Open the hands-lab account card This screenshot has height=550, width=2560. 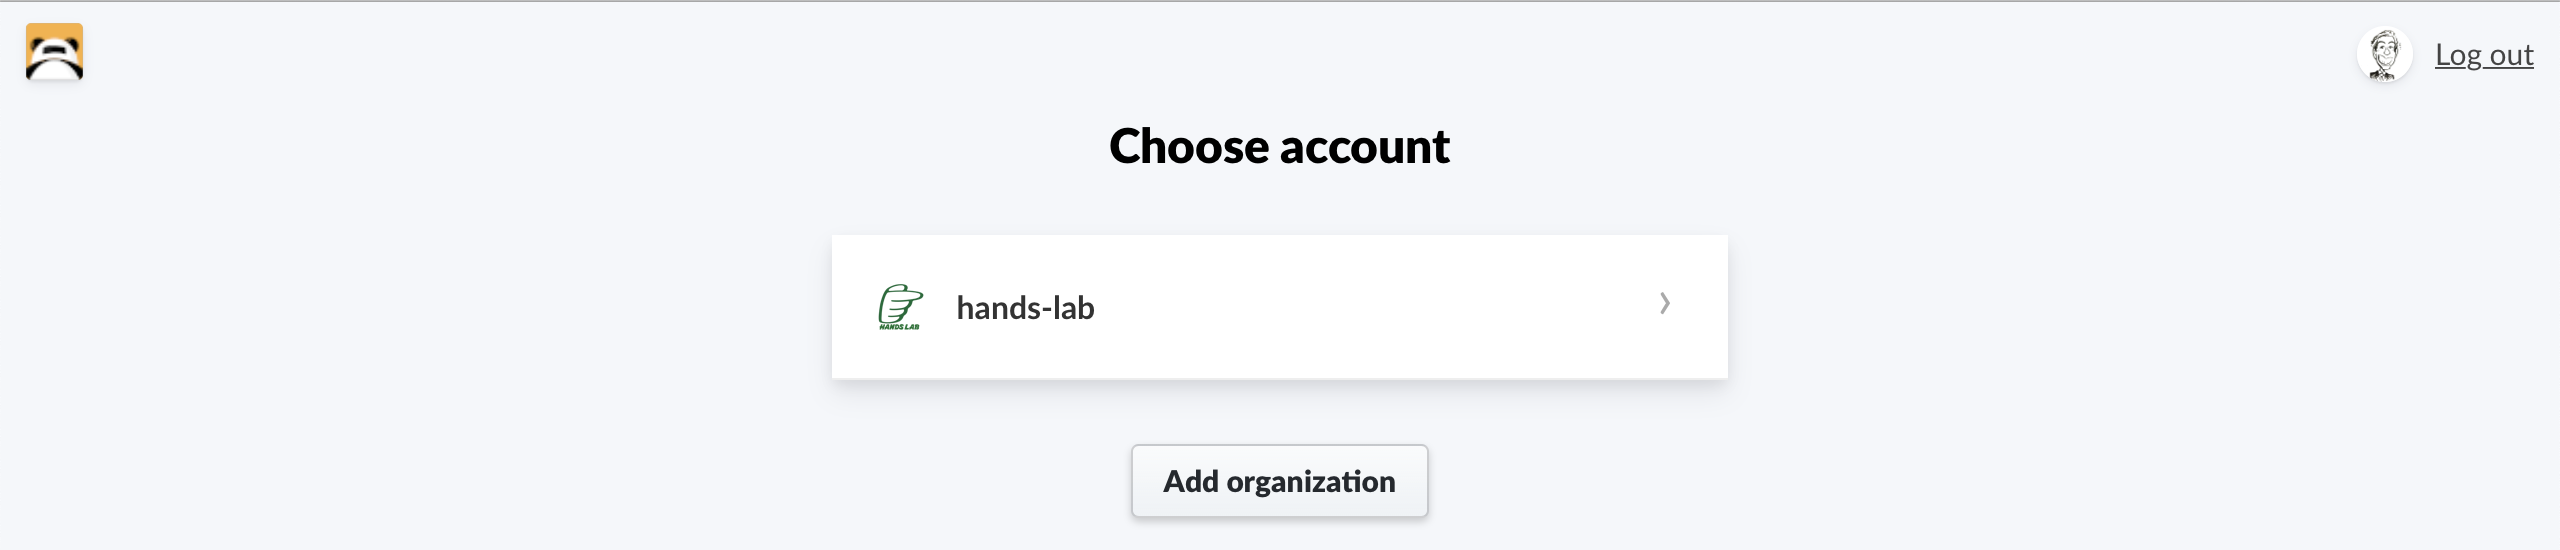click(x=1279, y=307)
